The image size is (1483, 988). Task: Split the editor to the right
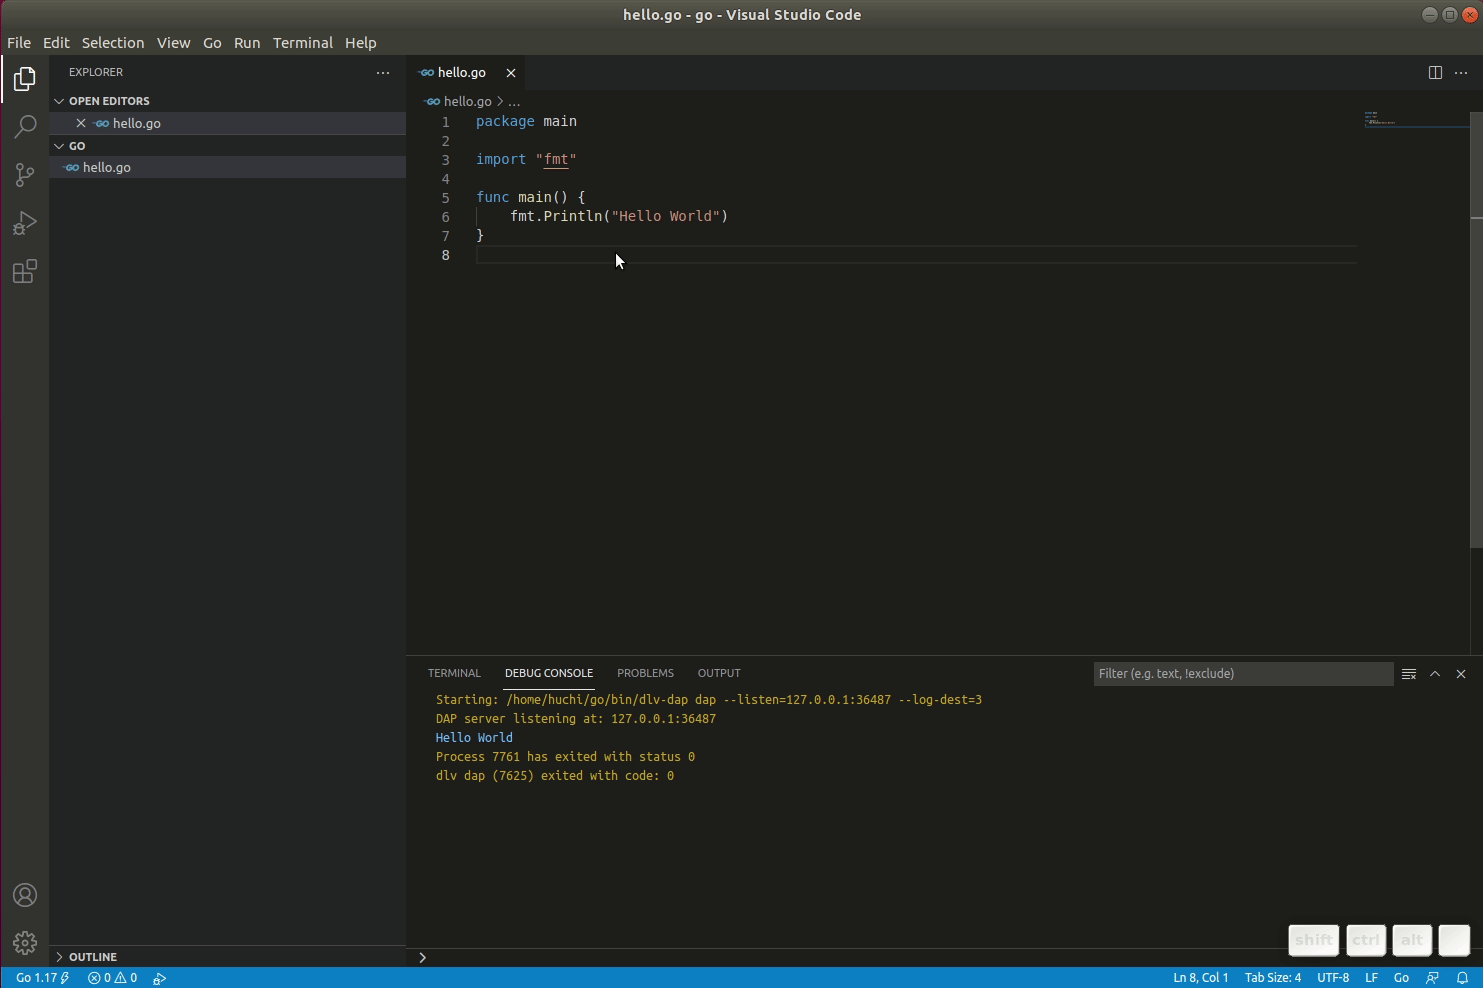click(1435, 73)
